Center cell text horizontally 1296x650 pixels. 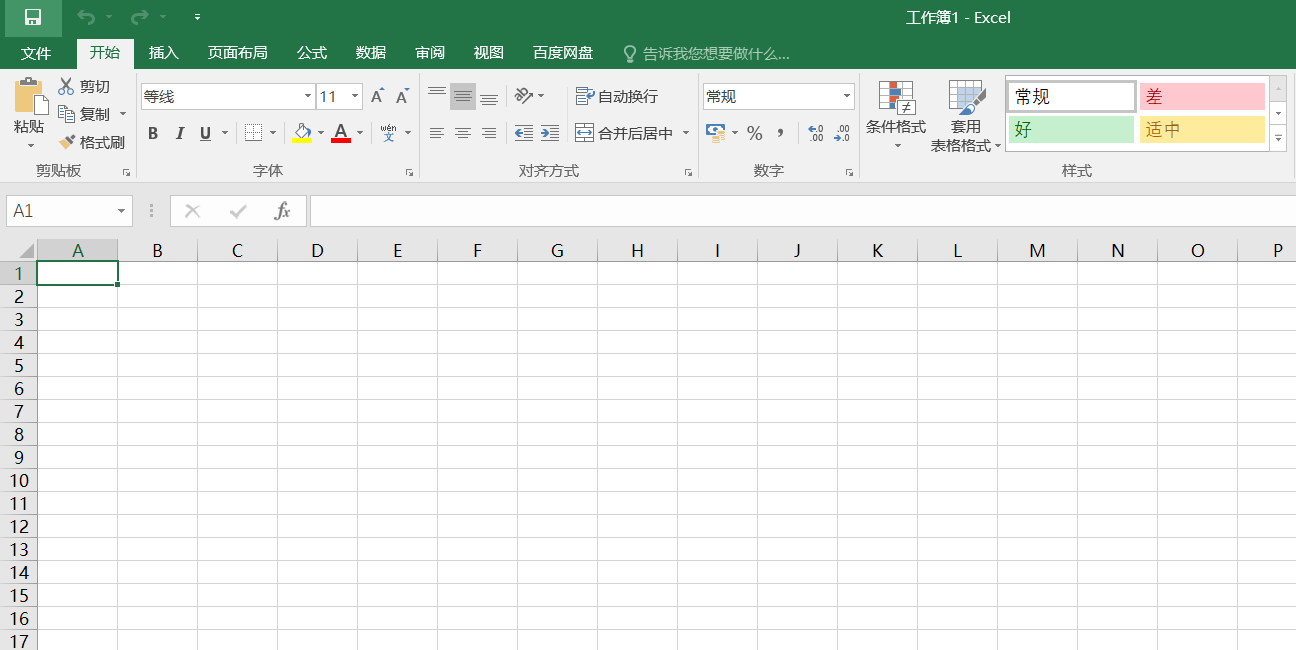click(x=463, y=133)
